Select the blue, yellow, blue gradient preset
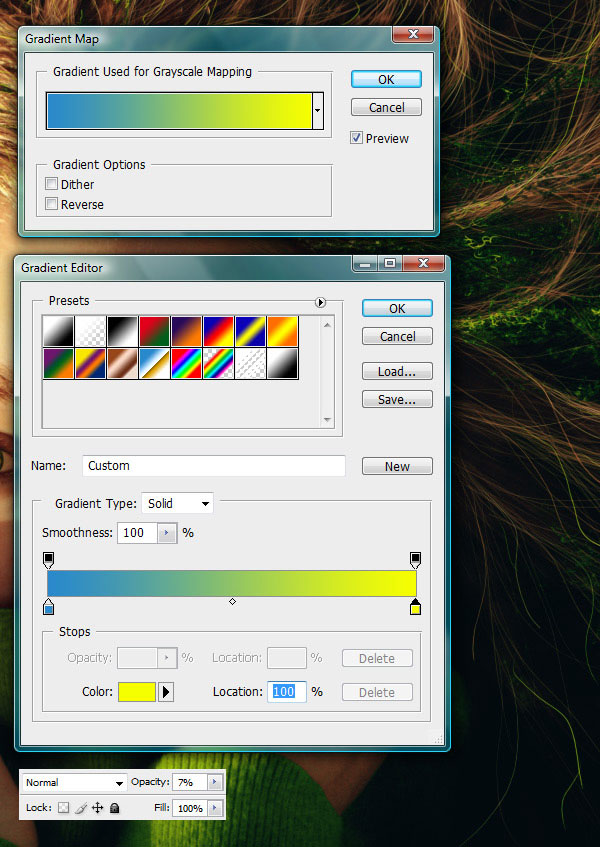Screen dimensions: 600x847 tap(251, 331)
